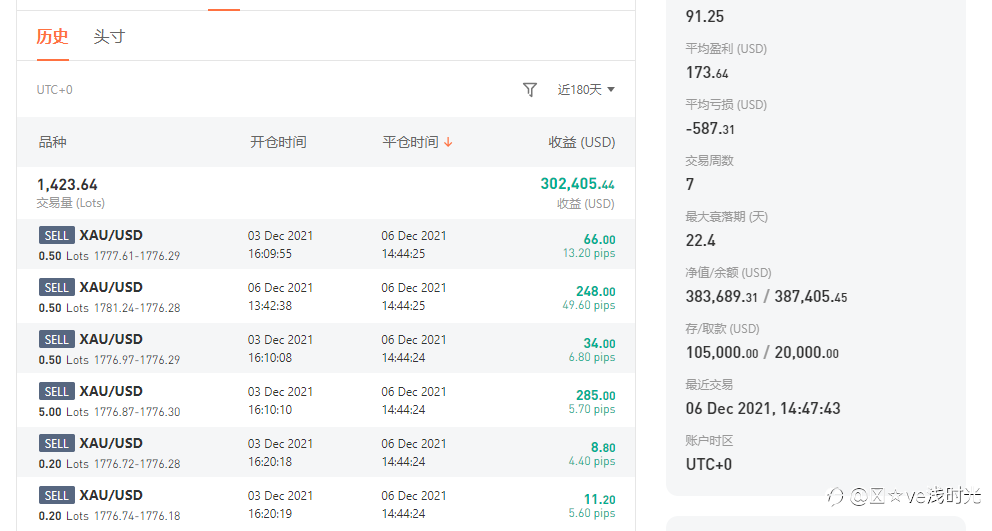Image resolution: width=992 pixels, height=531 pixels.
Task: Switch to the 历史 tab
Action: (52, 37)
